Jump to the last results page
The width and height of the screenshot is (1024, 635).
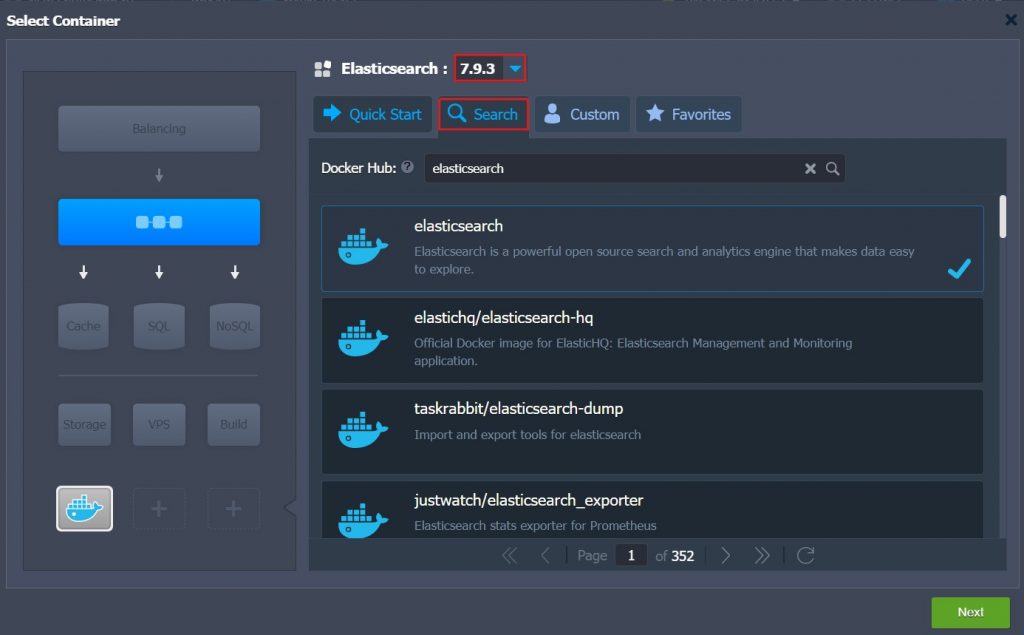761,555
